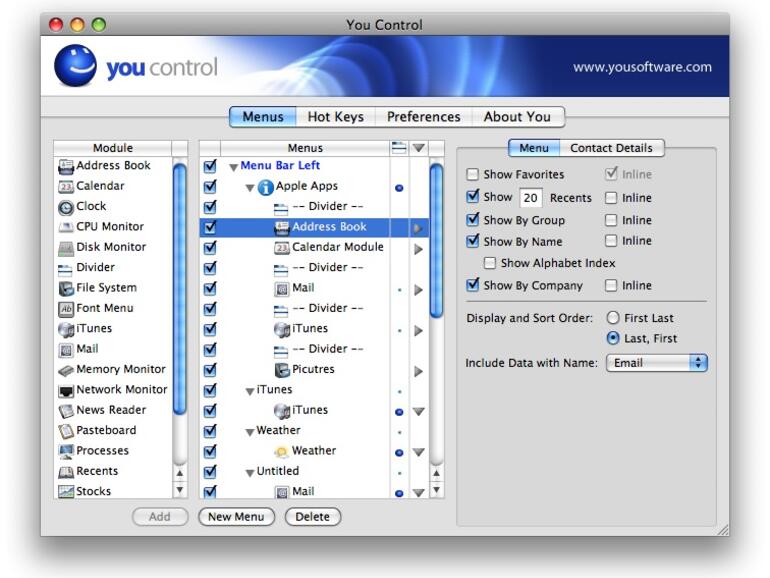Switch to Contact Details tab

[x=611, y=148]
